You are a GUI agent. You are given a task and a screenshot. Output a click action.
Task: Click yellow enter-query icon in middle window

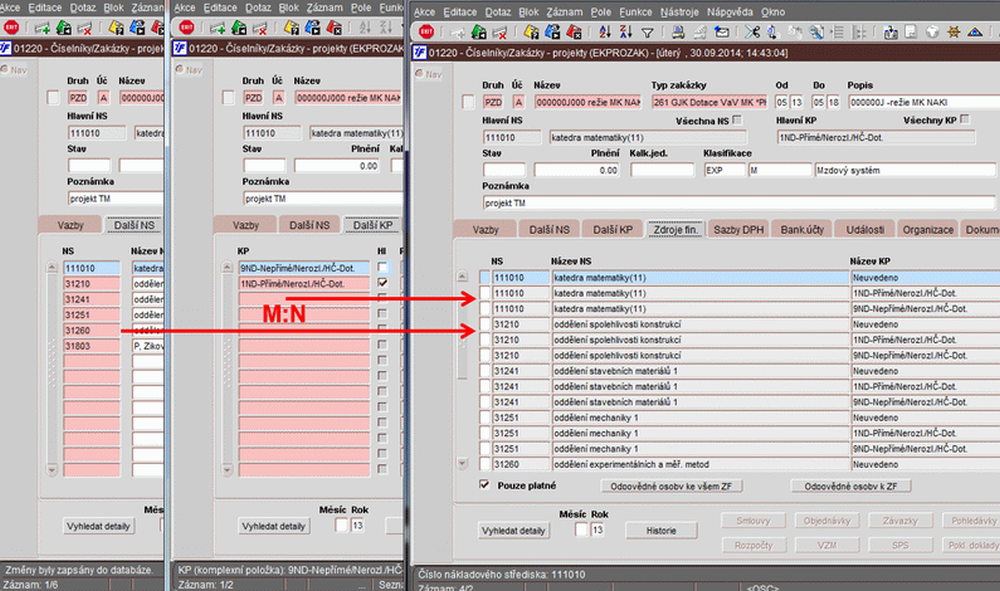pyautogui.click(x=291, y=27)
